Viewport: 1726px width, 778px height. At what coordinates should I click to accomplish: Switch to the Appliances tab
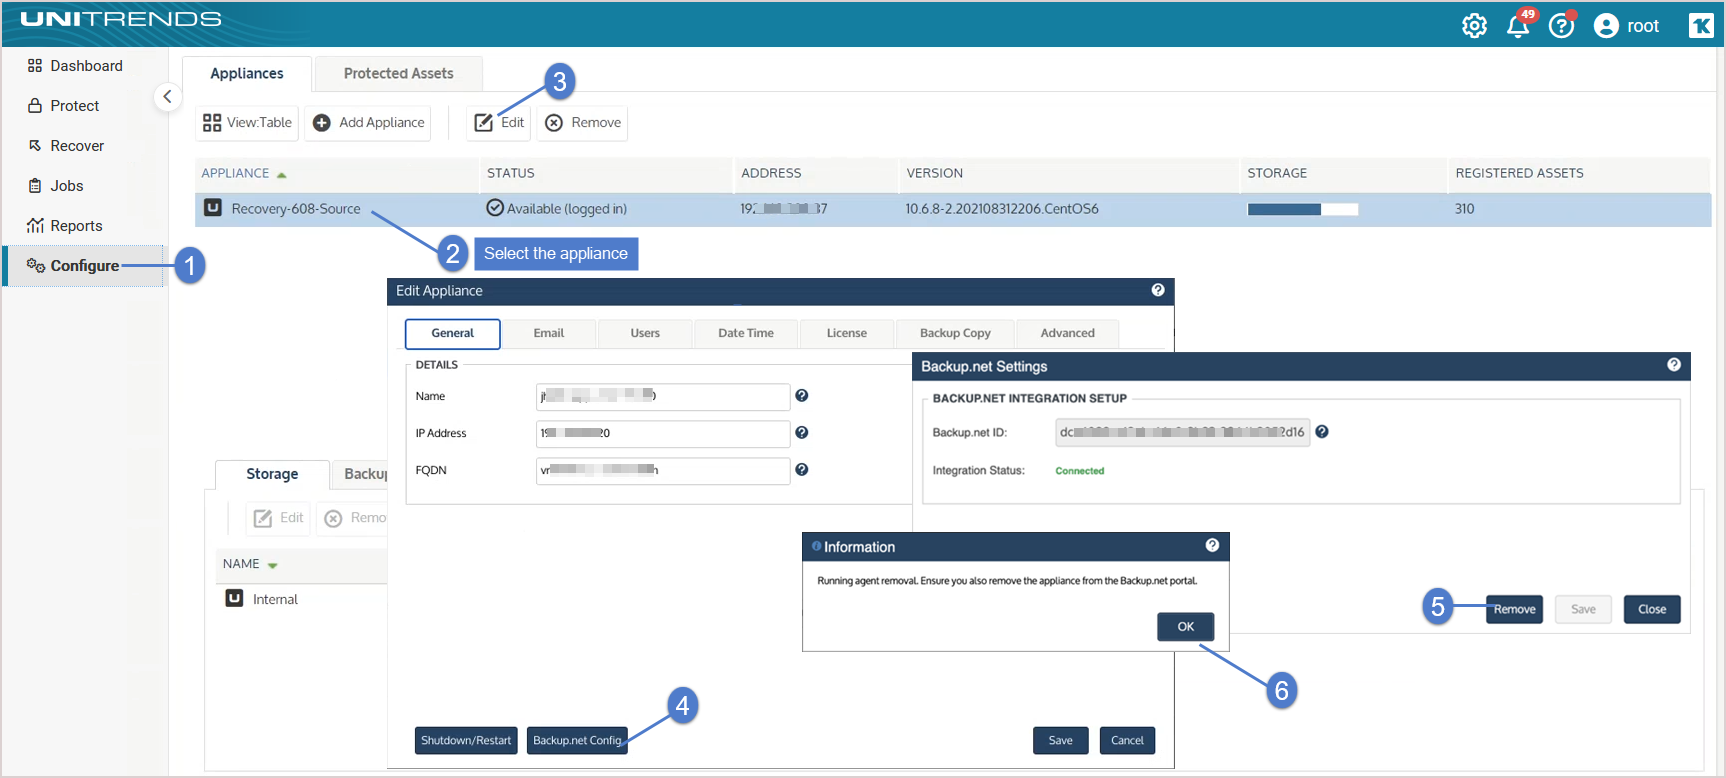pyautogui.click(x=247, y=74)
